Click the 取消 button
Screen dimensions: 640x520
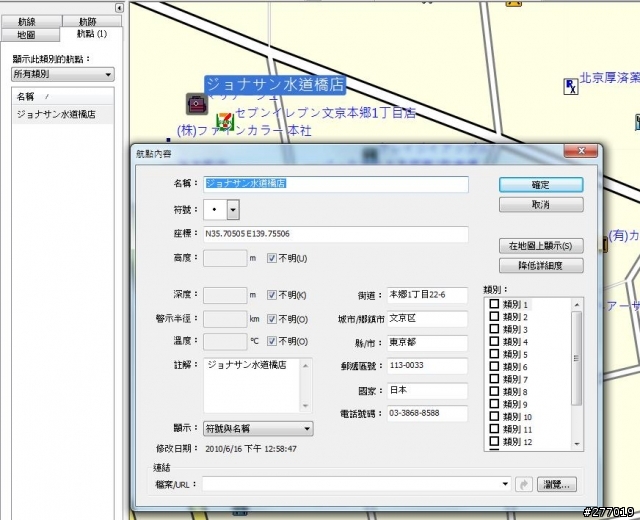pyautogui.click(x=541, y=204)
